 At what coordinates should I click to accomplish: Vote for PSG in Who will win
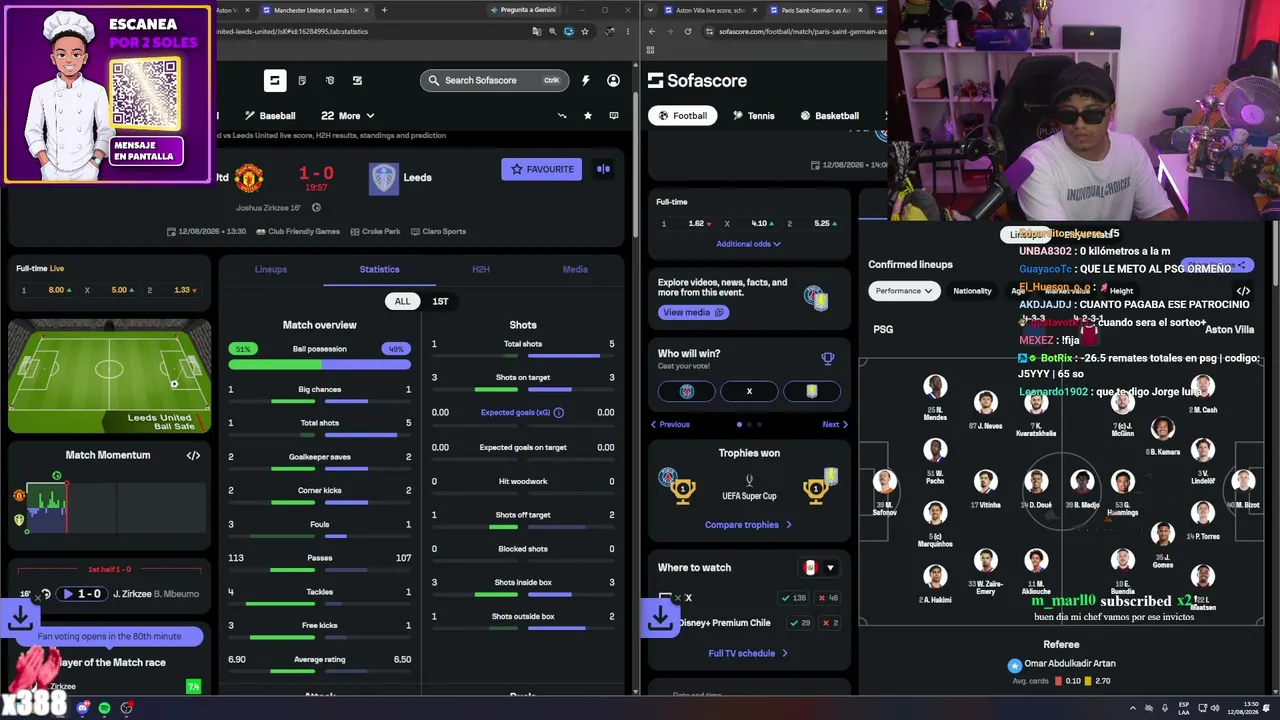click(x=687, y=391)
